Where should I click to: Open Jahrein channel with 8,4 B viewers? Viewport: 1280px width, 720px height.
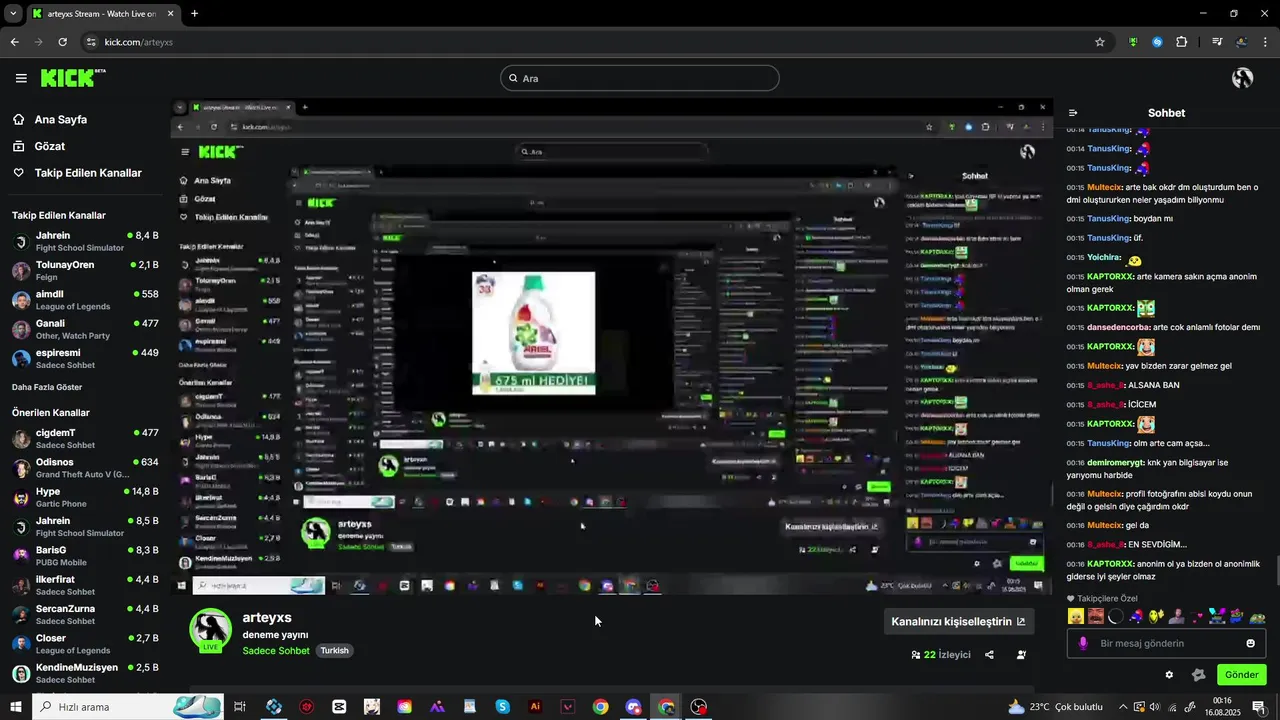point(86,242)
